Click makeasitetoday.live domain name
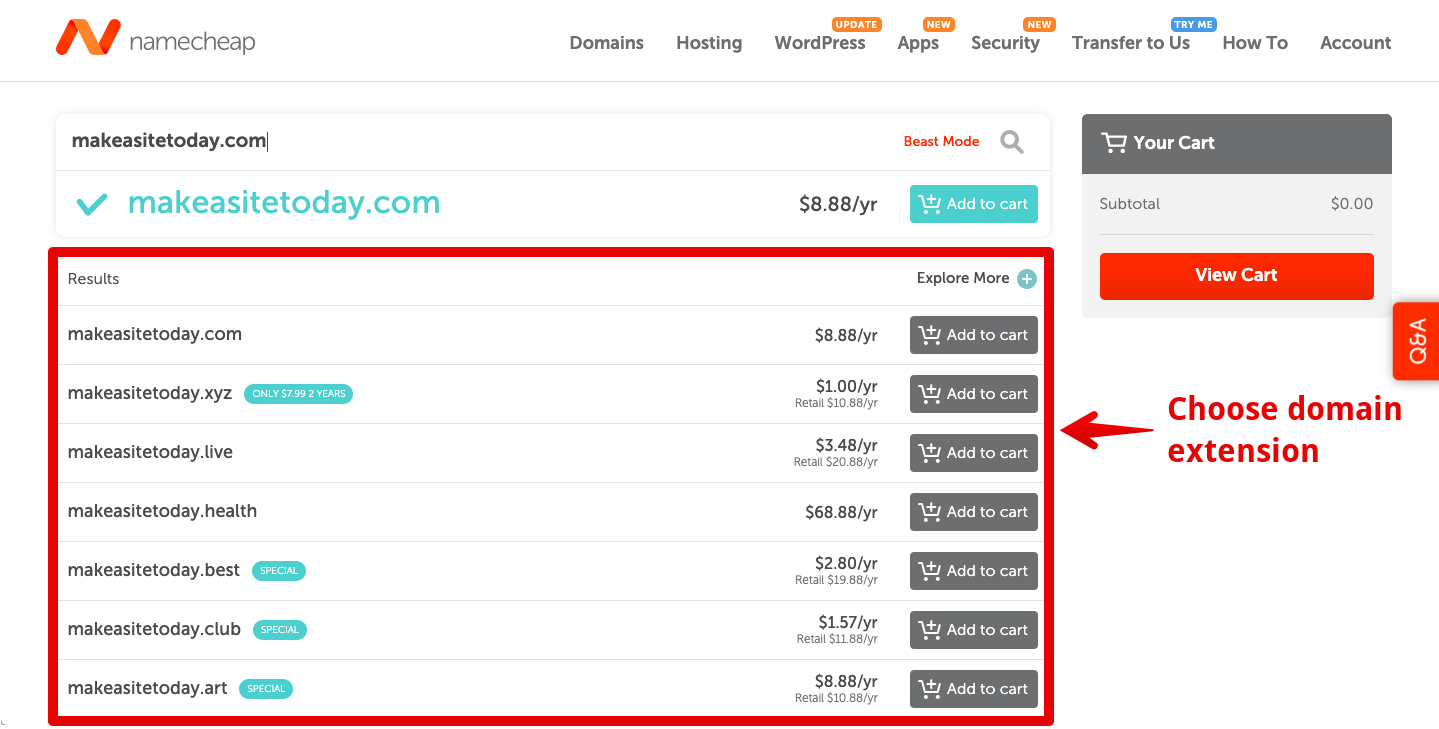 (x=150, y=453)
